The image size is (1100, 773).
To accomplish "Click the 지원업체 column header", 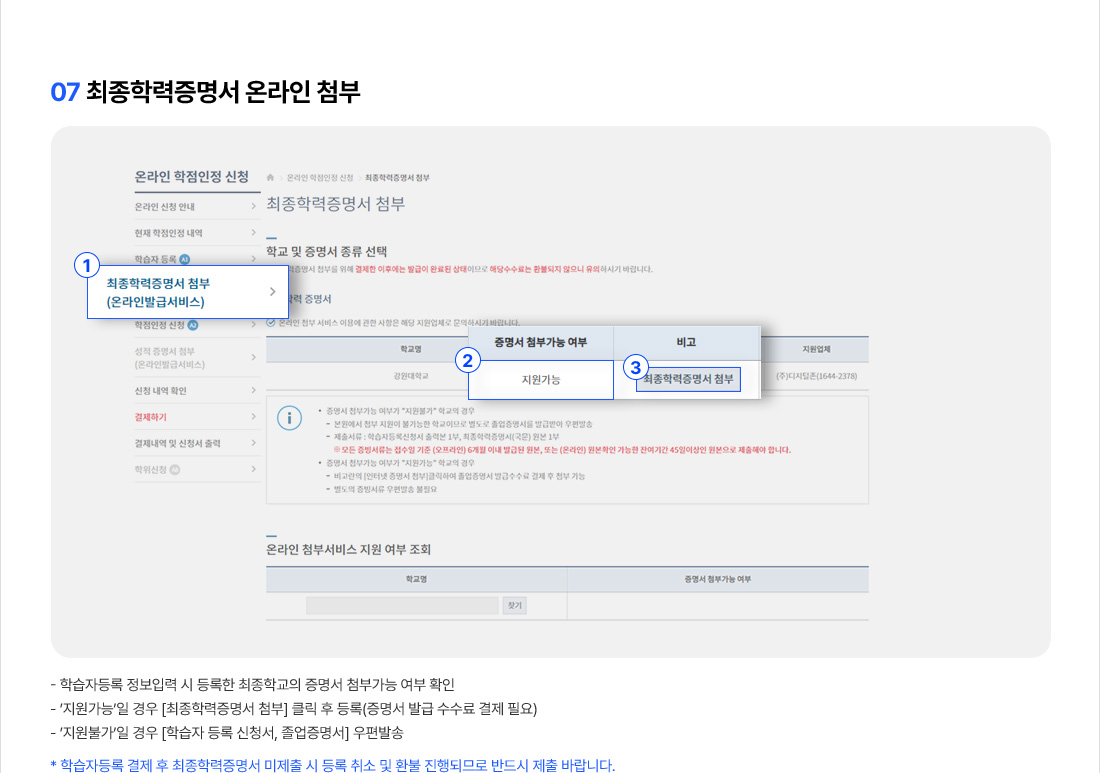I will (817, 349).
